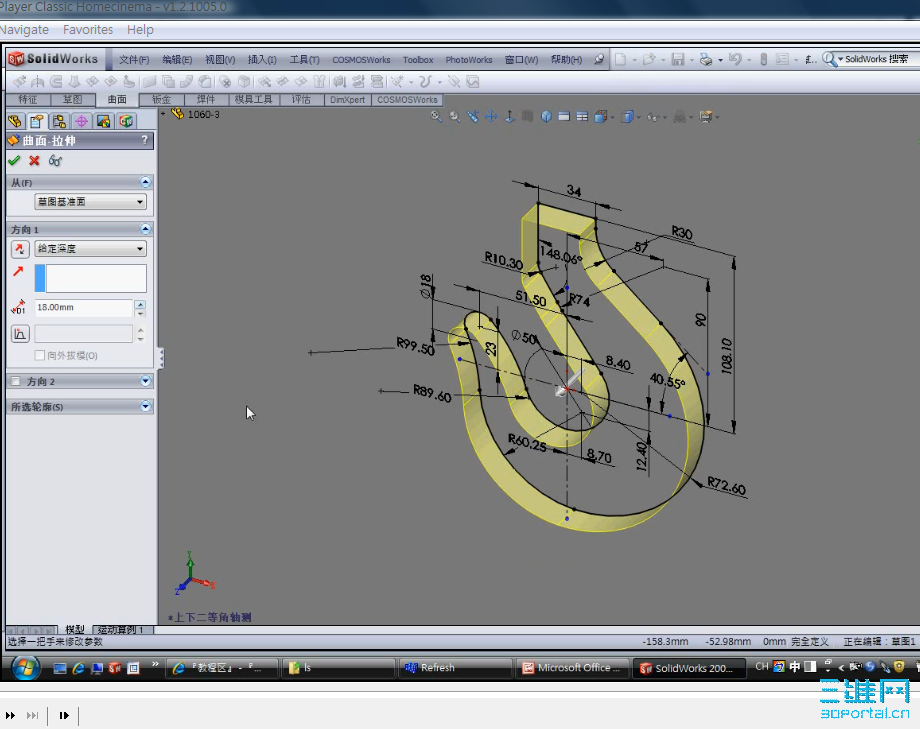Viewport: 920px width, 729px height.
Task: Increase depth with the up spinner arrow
Action: [x=140, y=303]
